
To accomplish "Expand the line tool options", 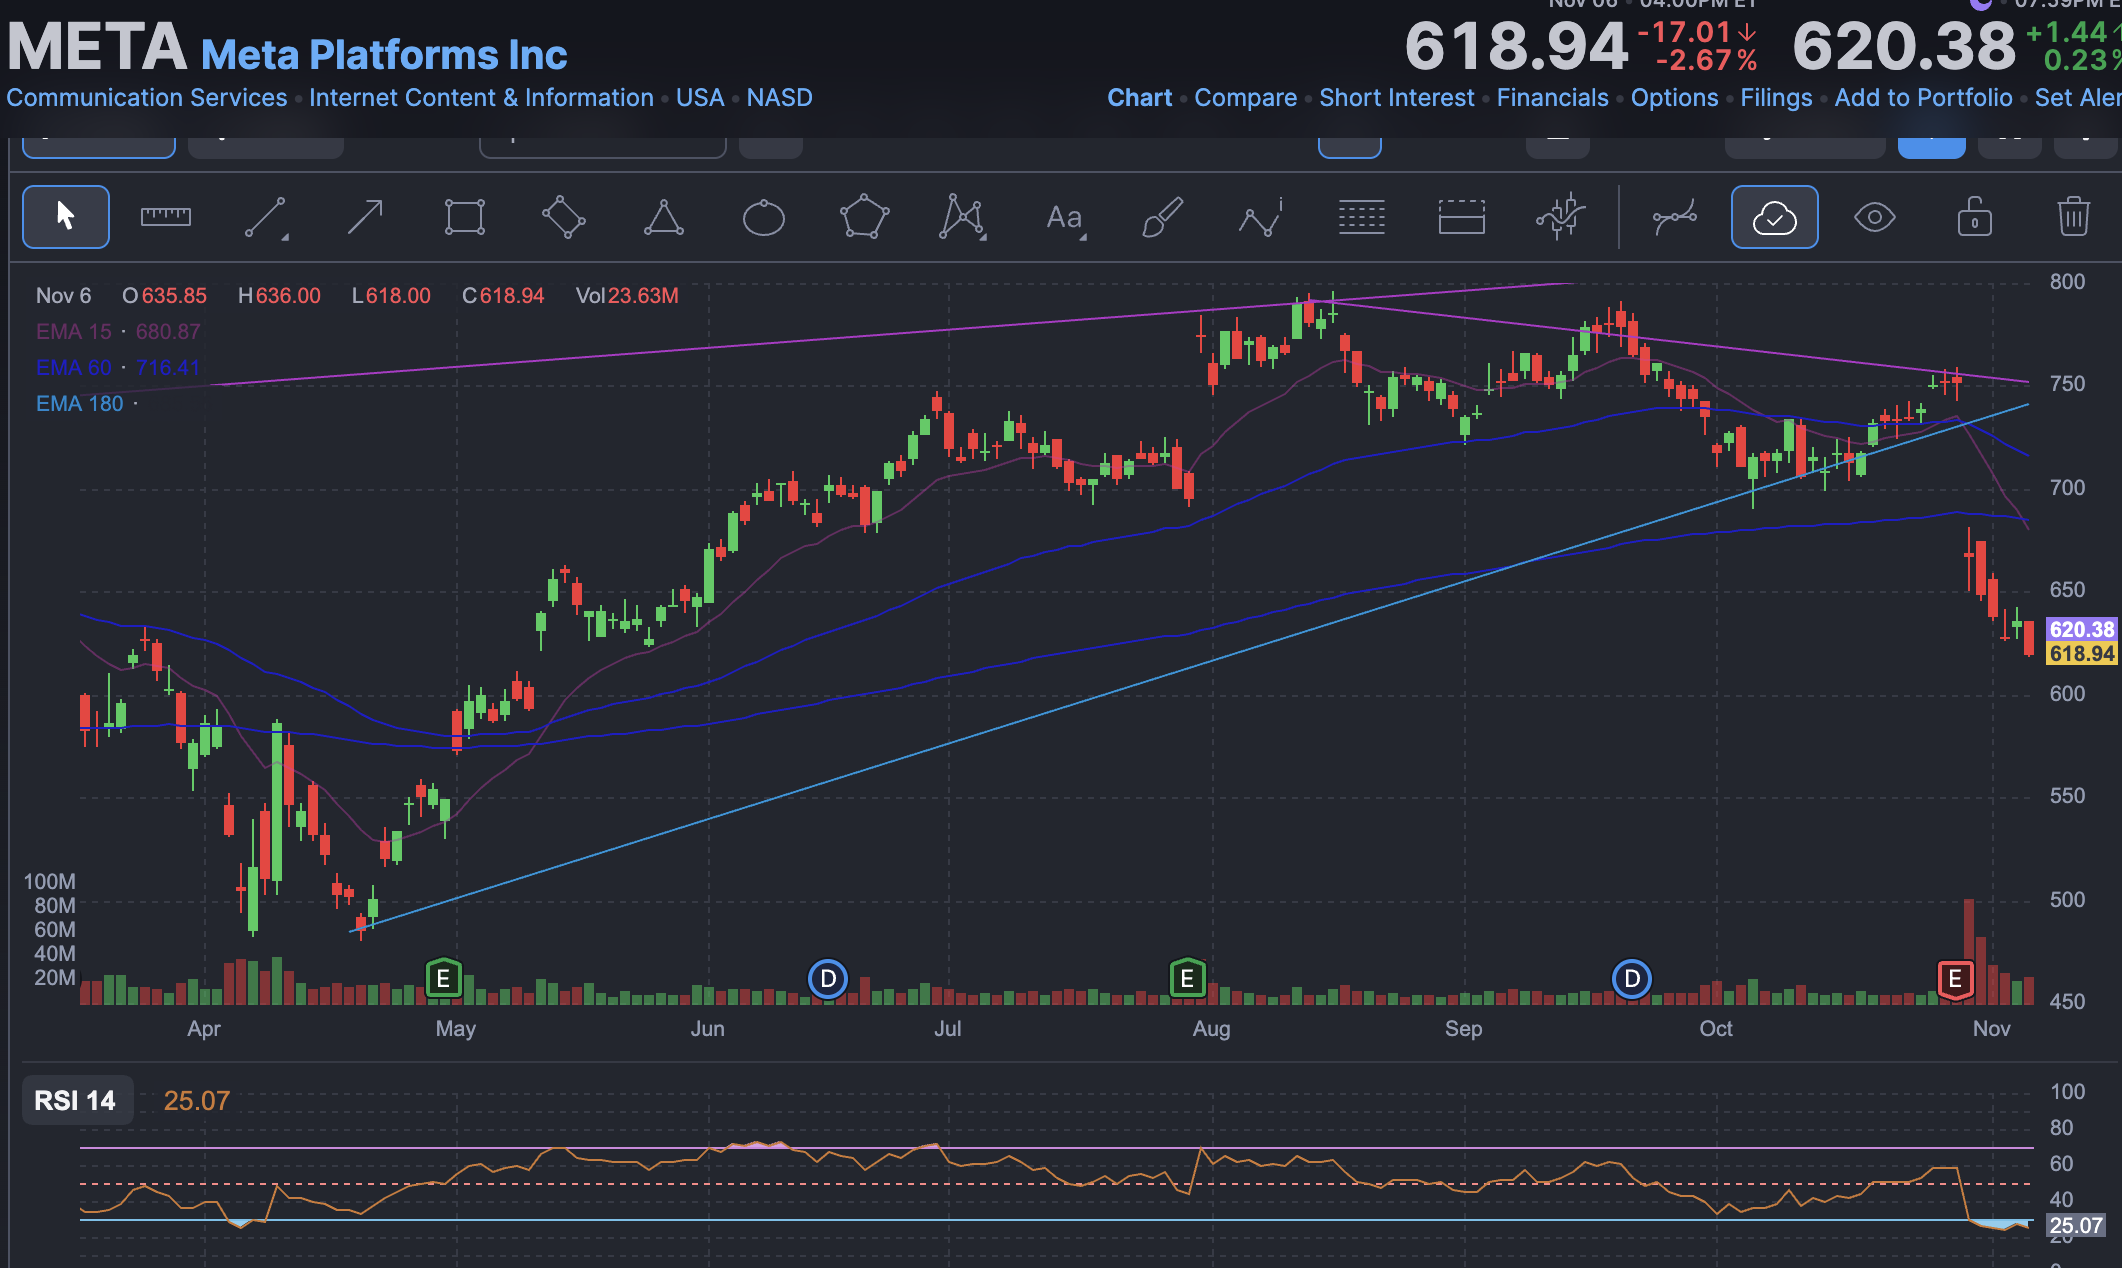I will (285, 237).
